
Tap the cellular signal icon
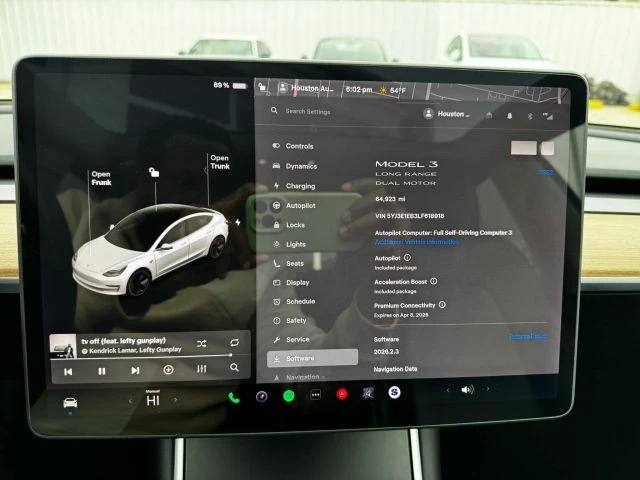tap(548, 117)
